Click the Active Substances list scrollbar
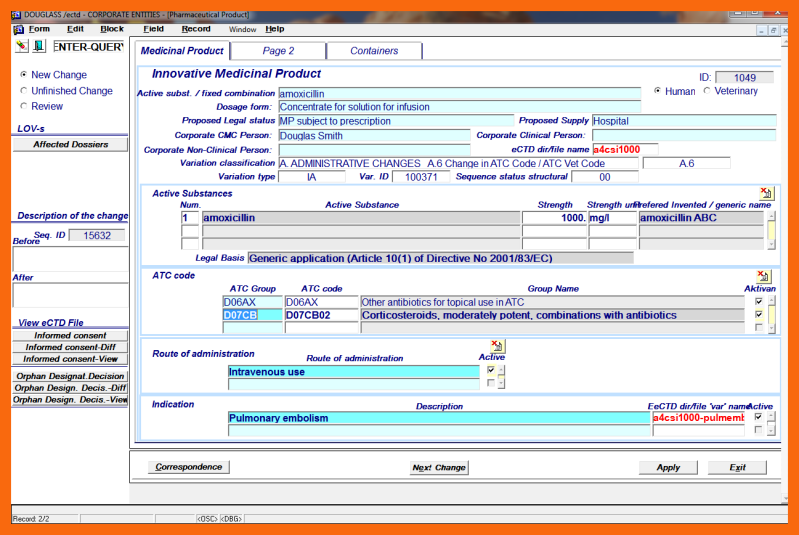Screen dimensions: 799x535 point(771,230)
